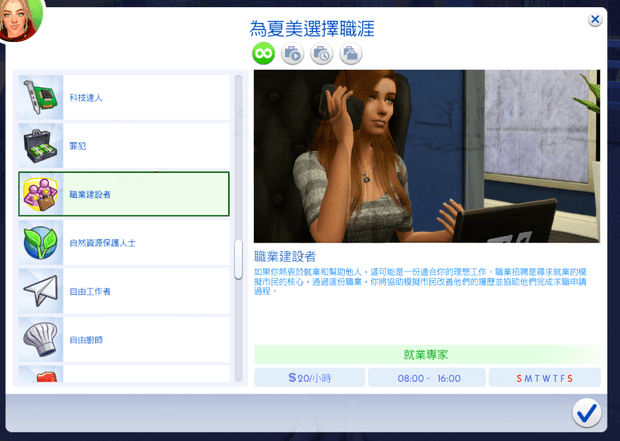Close the career selection dialog
Screen dimensions: 620x441
click(595, 19)
